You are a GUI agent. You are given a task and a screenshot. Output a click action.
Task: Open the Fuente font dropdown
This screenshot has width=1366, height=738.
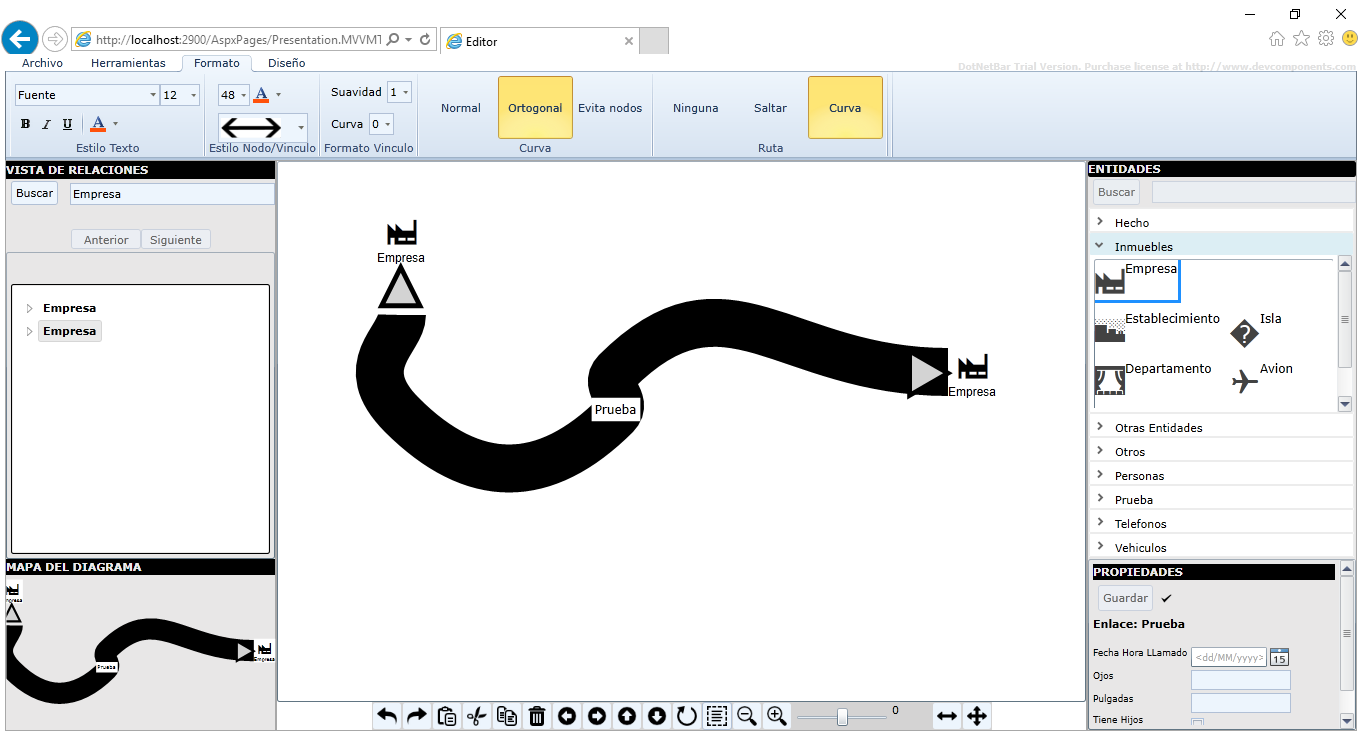coord(153,95)
